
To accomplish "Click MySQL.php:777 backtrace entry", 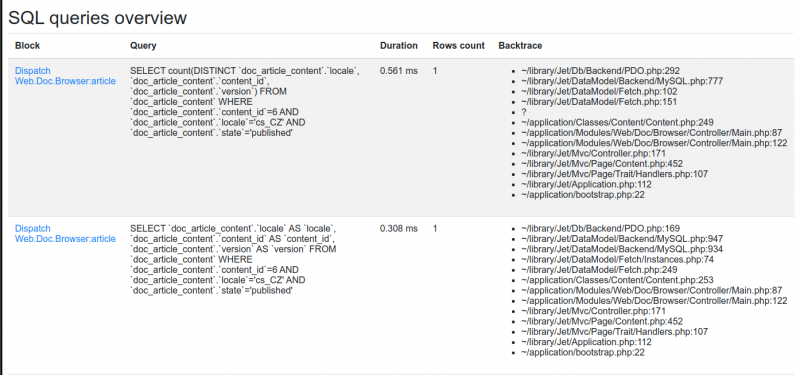I will pos(622,81).
